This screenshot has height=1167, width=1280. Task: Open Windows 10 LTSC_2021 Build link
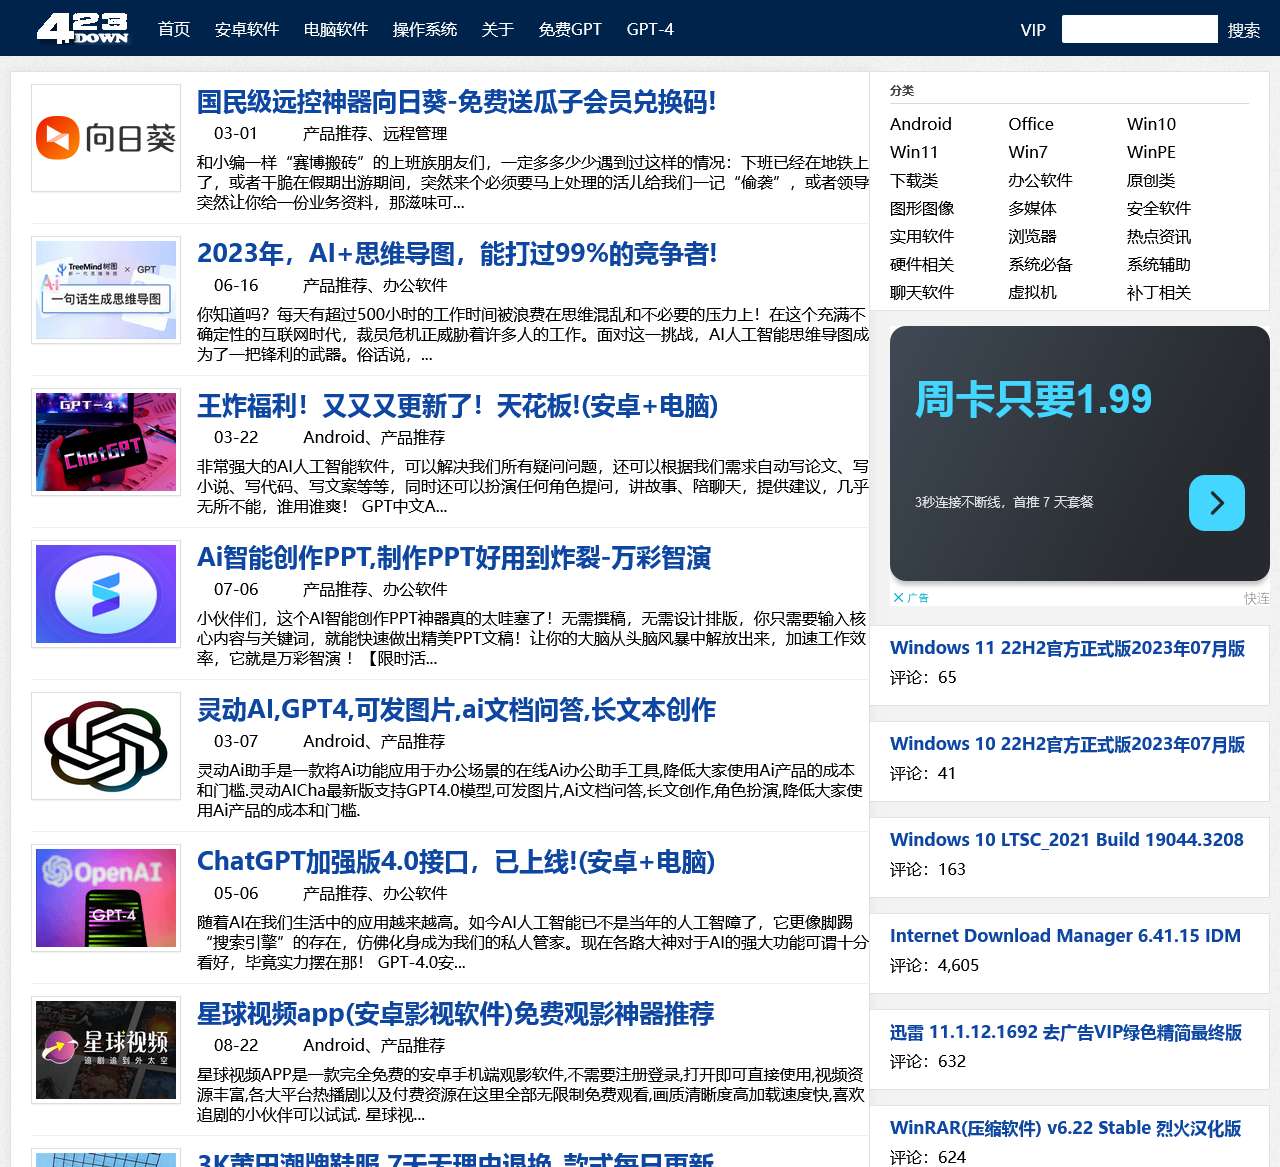tap(1067, 840)
